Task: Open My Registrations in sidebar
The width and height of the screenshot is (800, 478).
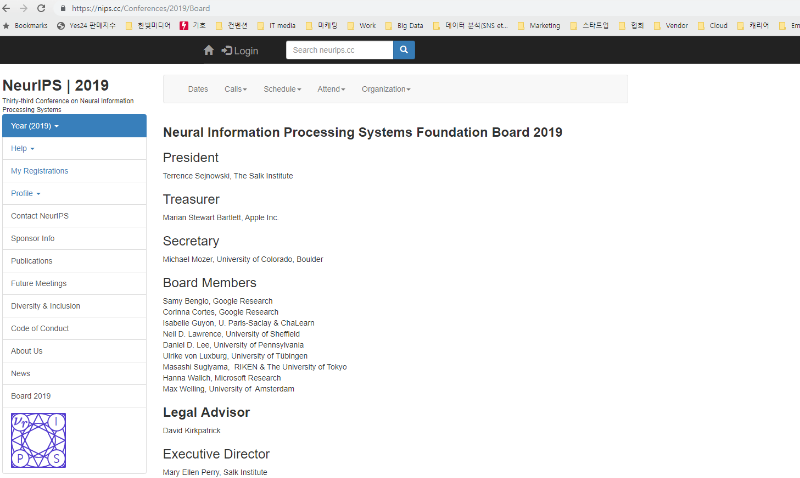Action: pyautogui.click(x=74, y=171)
